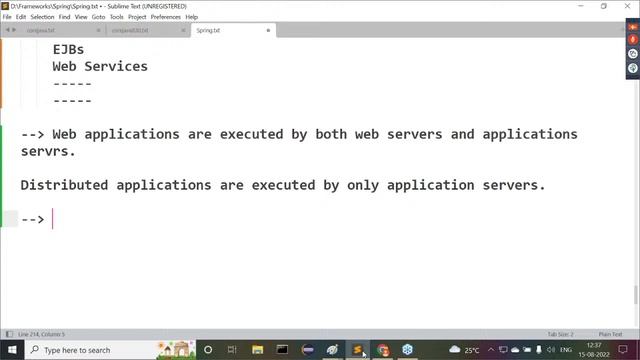Click the vertical scrollbar thumb

[x=635, y=295]
